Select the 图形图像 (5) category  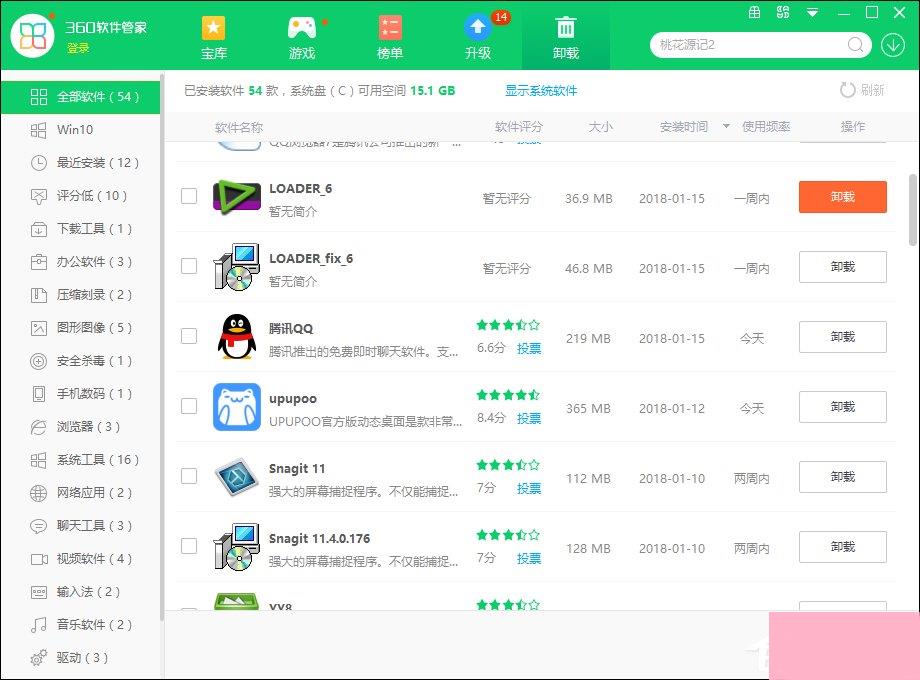pyautogui.click(x=80, y=327)
